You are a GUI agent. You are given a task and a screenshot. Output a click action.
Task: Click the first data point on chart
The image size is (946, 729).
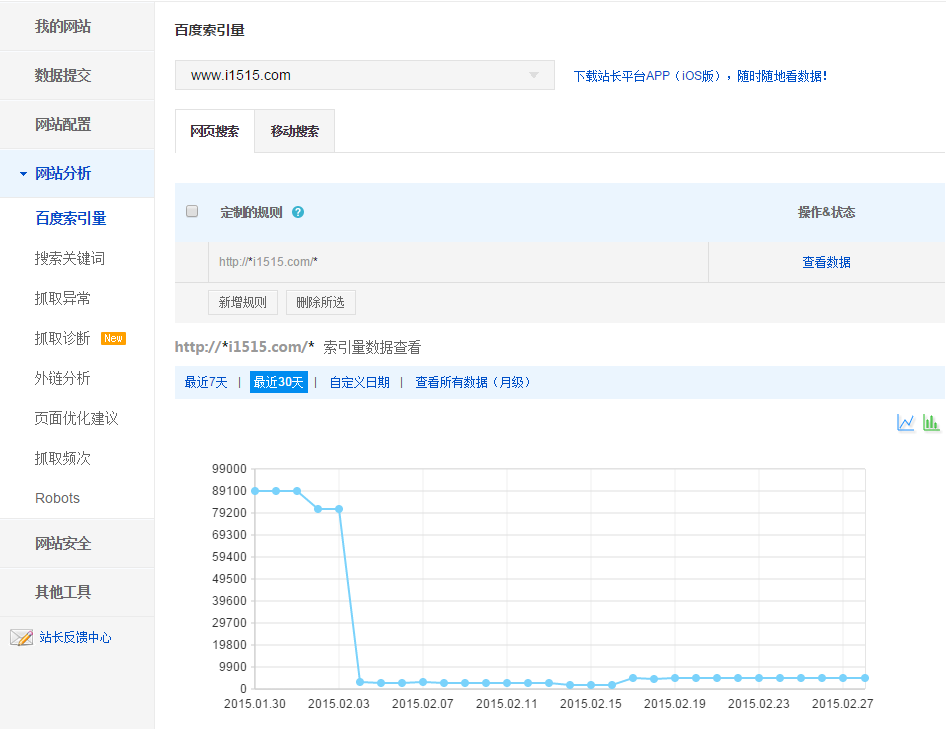point(255,491)
